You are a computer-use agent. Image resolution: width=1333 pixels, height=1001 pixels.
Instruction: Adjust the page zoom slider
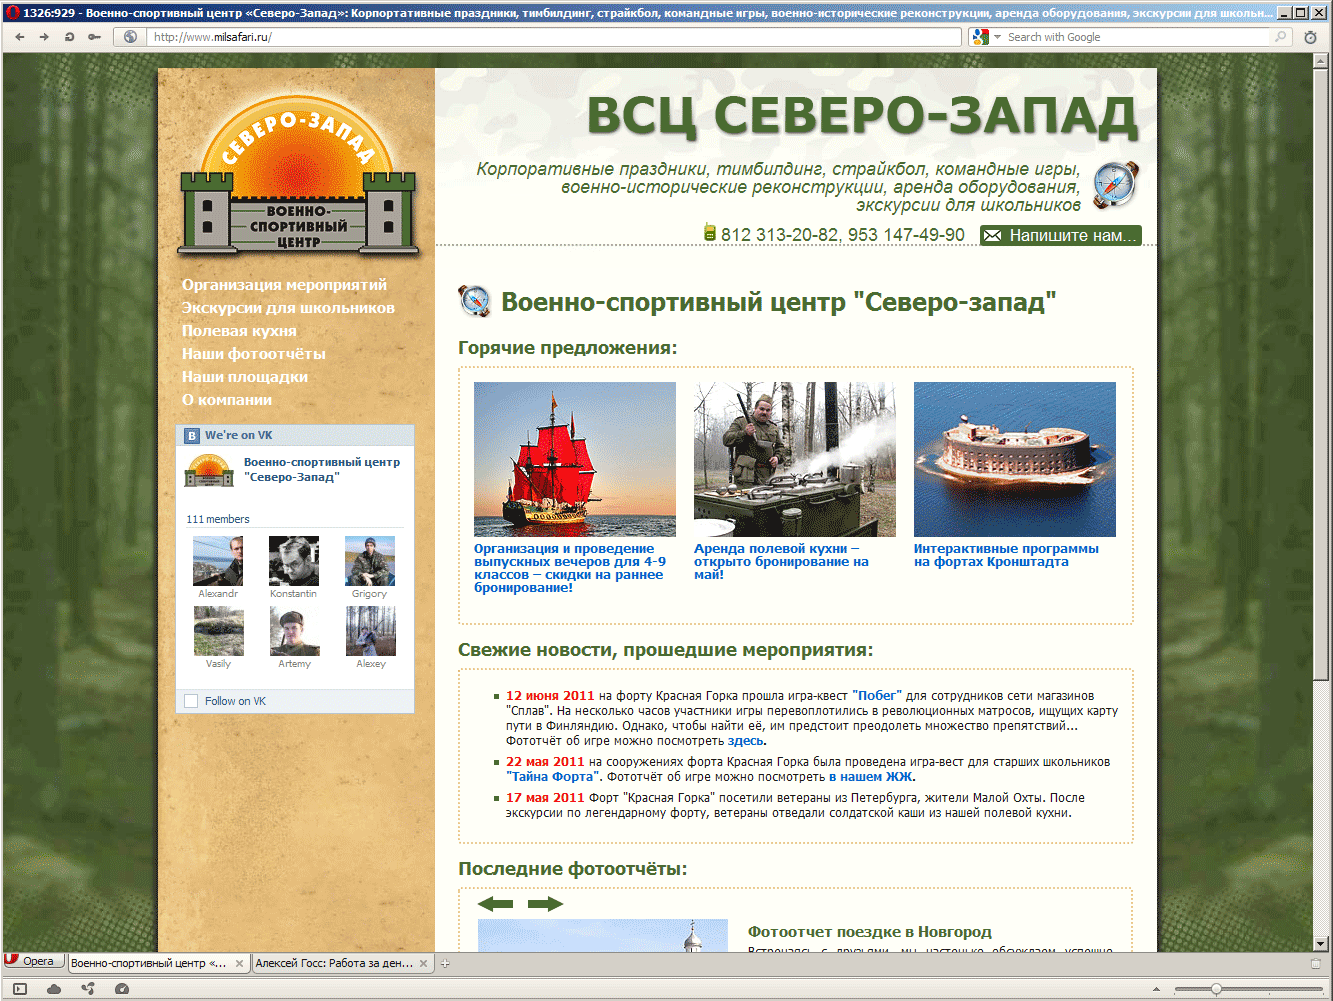pos(1216,989)
